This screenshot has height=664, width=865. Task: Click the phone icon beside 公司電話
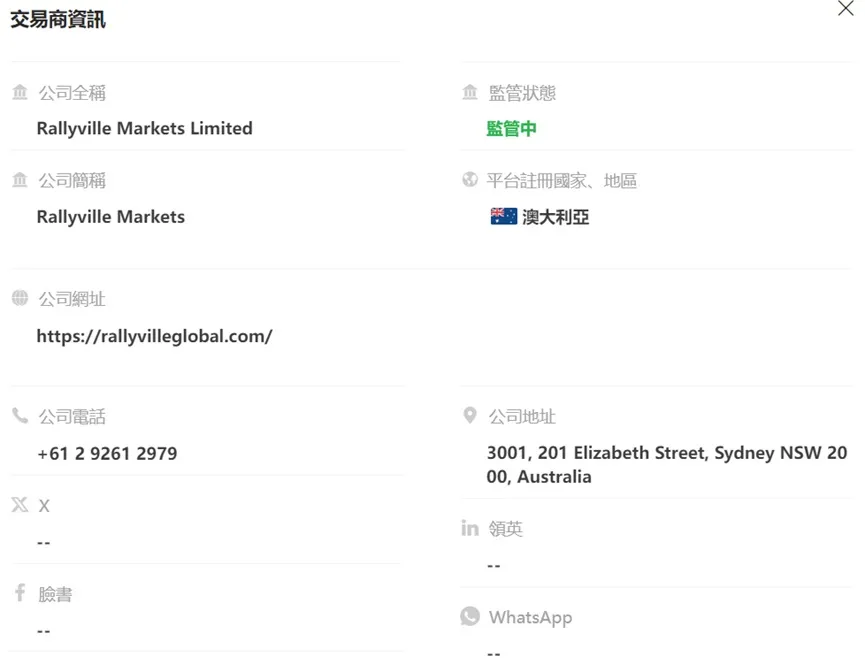20,415
